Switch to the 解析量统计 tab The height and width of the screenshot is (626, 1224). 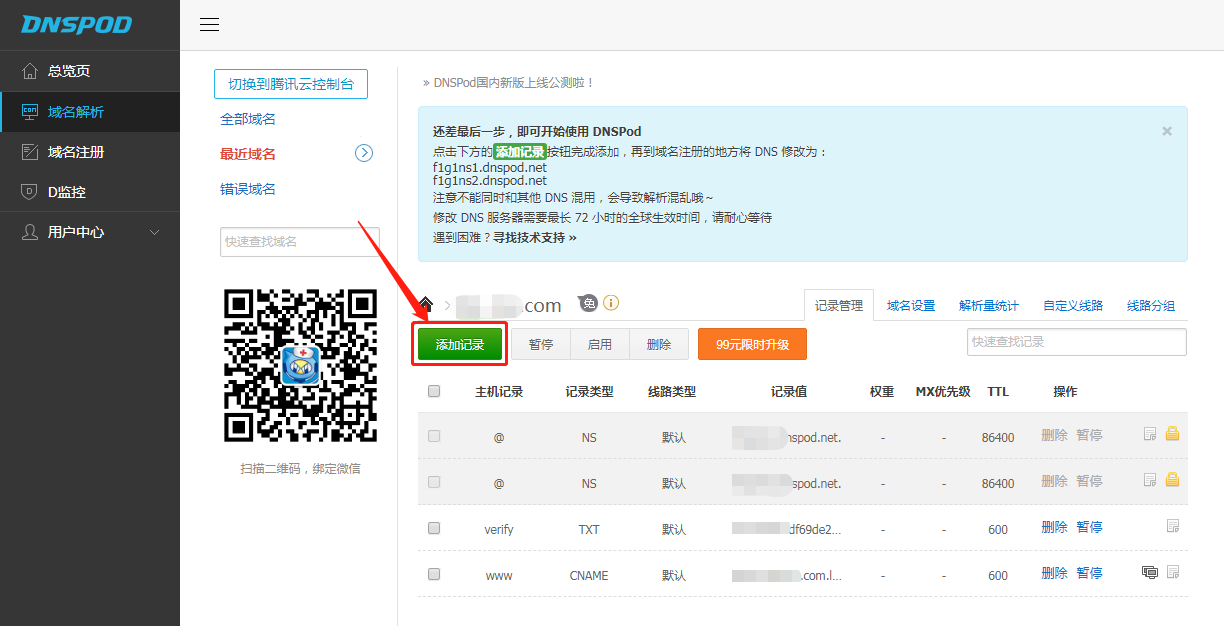(x=988, y=306)
